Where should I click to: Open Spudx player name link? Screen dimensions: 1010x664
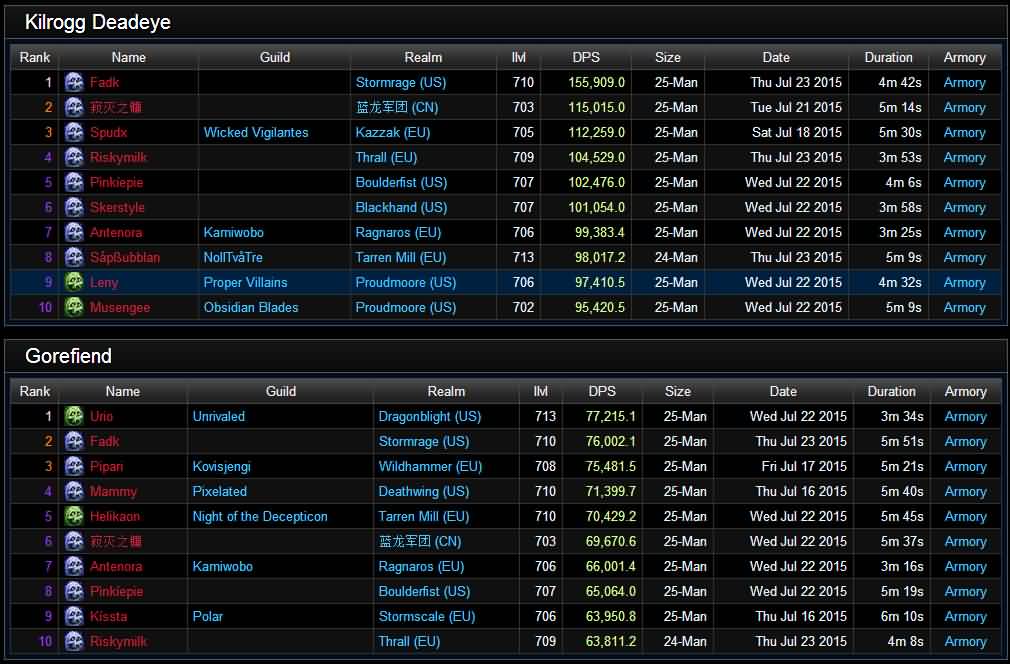coord(108,133)
